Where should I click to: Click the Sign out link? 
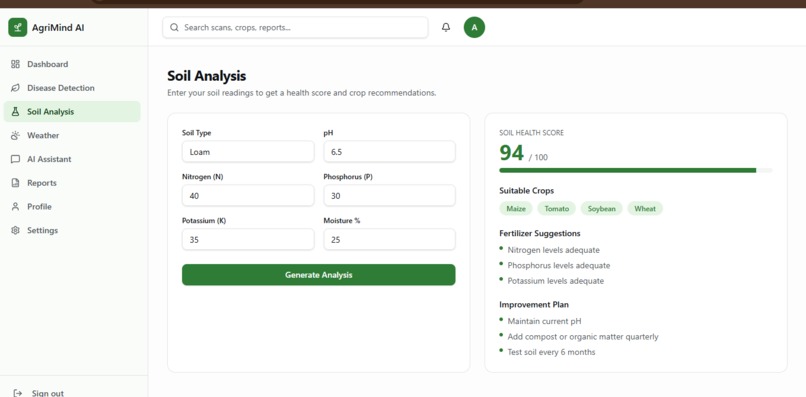[48, 393]
